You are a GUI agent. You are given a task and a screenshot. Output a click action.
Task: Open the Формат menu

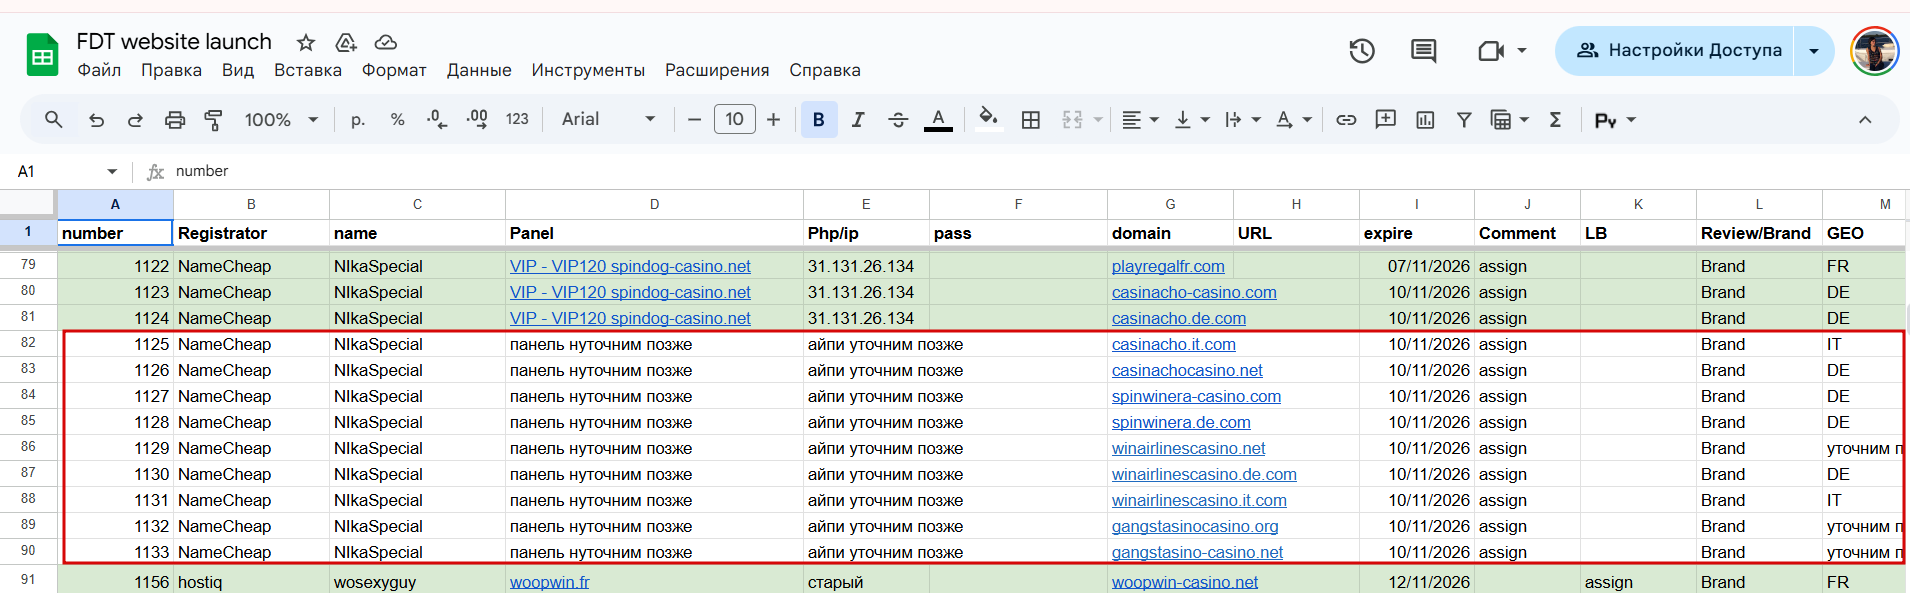(x=394, y=70)
